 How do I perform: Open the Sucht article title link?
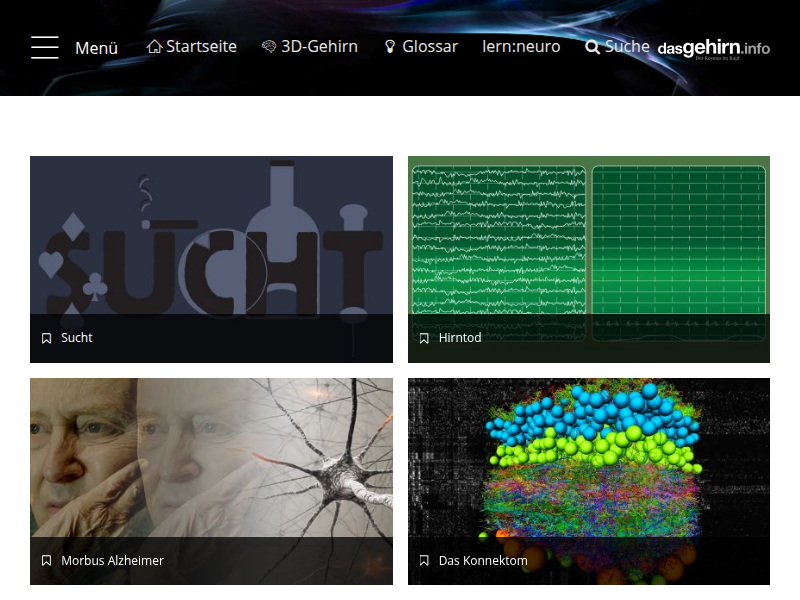pyautogui.click(x=77, y=338)
